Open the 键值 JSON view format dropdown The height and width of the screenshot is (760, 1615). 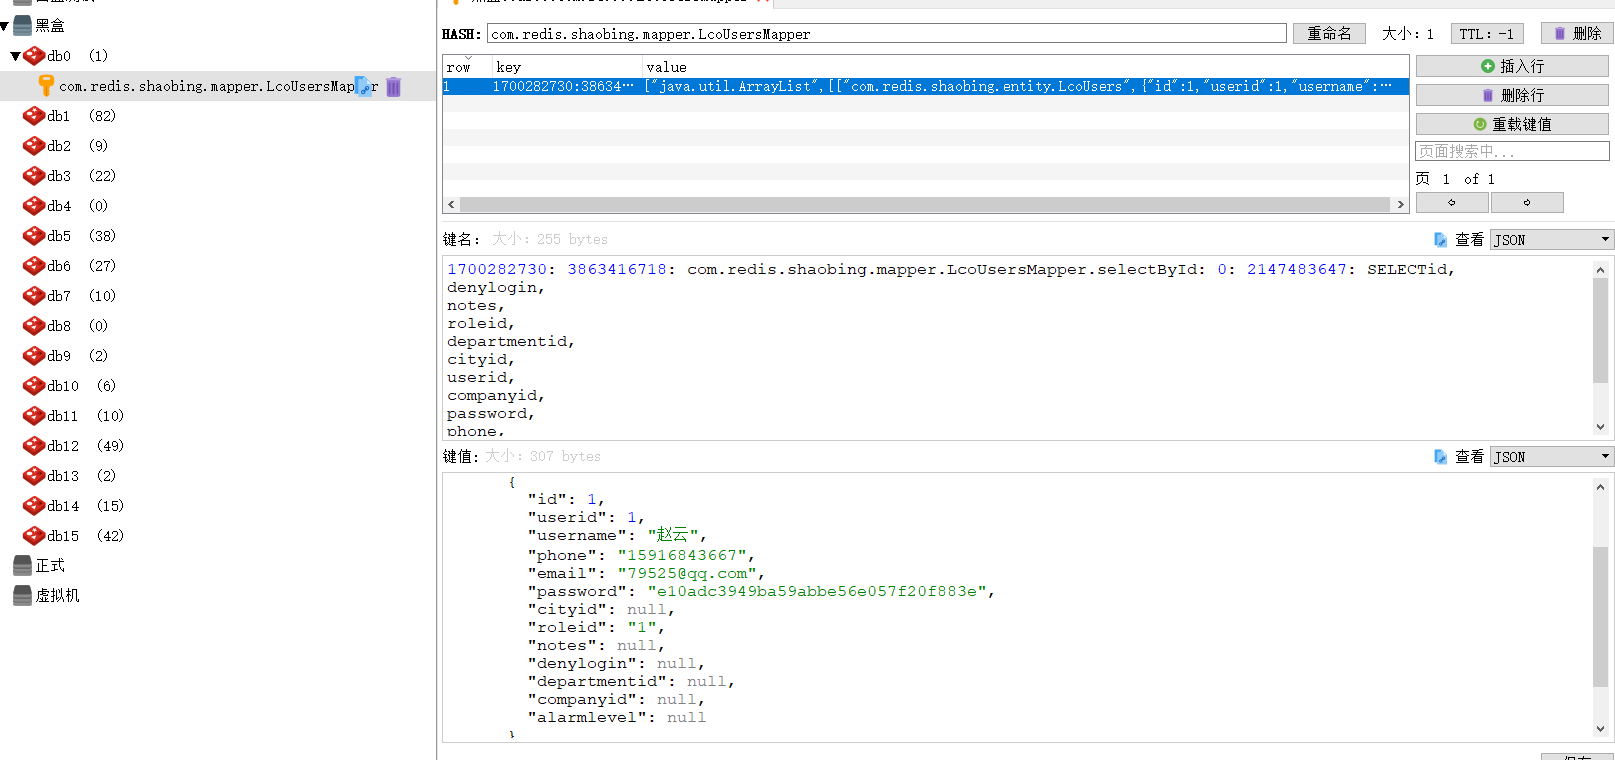(1552, 457)
